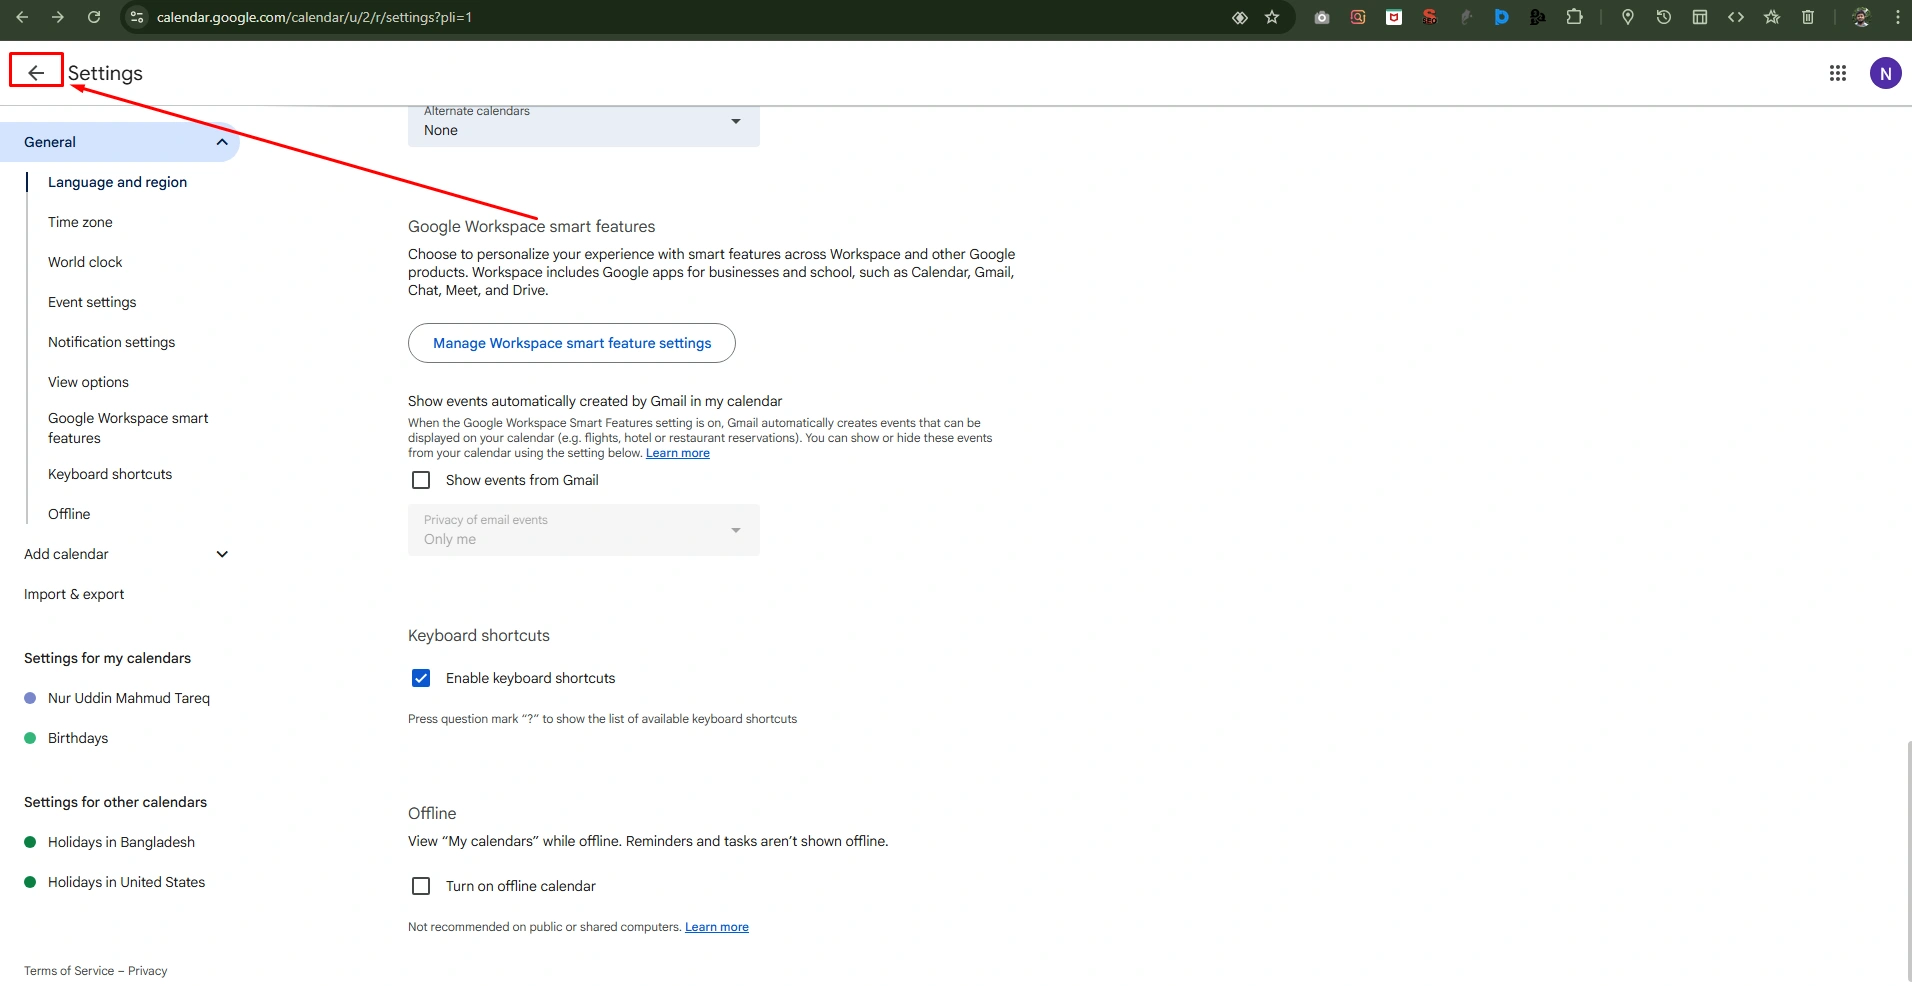Bookmark this page with the star
The width and height of the screenshot is (1912, 986).
click(x=1272, y=17)
